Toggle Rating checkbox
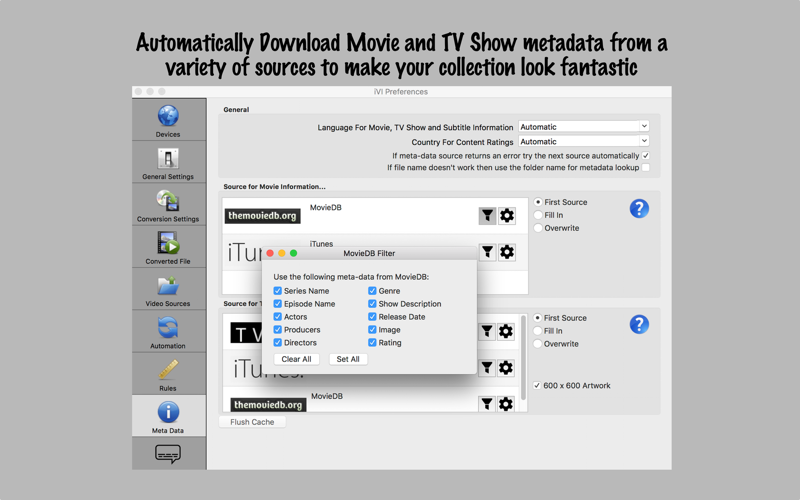The width and height of the screenshot is (800, 500). 372,343
